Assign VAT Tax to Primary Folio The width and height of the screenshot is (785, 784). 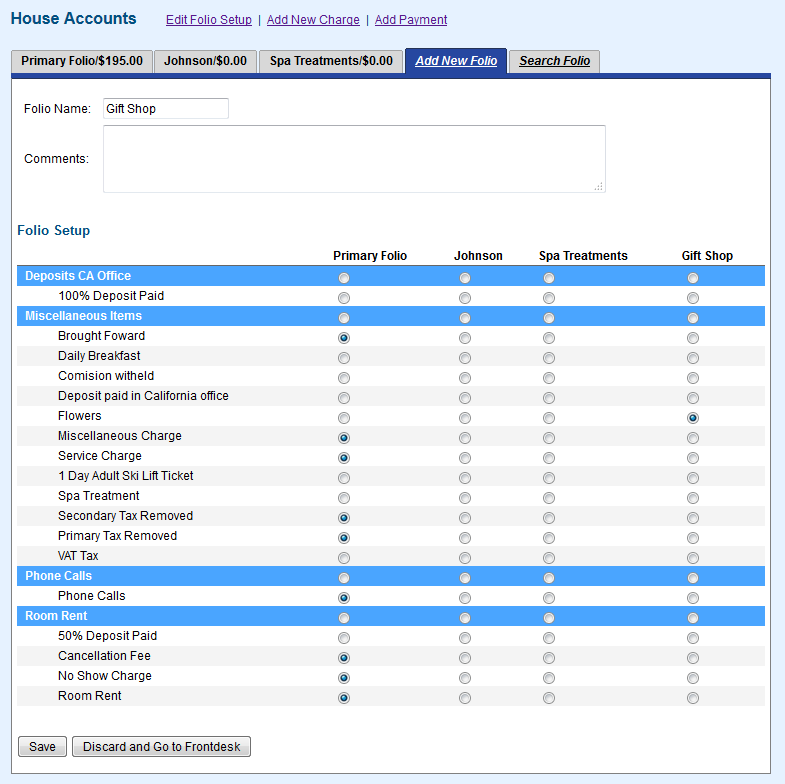coord(343,558)
